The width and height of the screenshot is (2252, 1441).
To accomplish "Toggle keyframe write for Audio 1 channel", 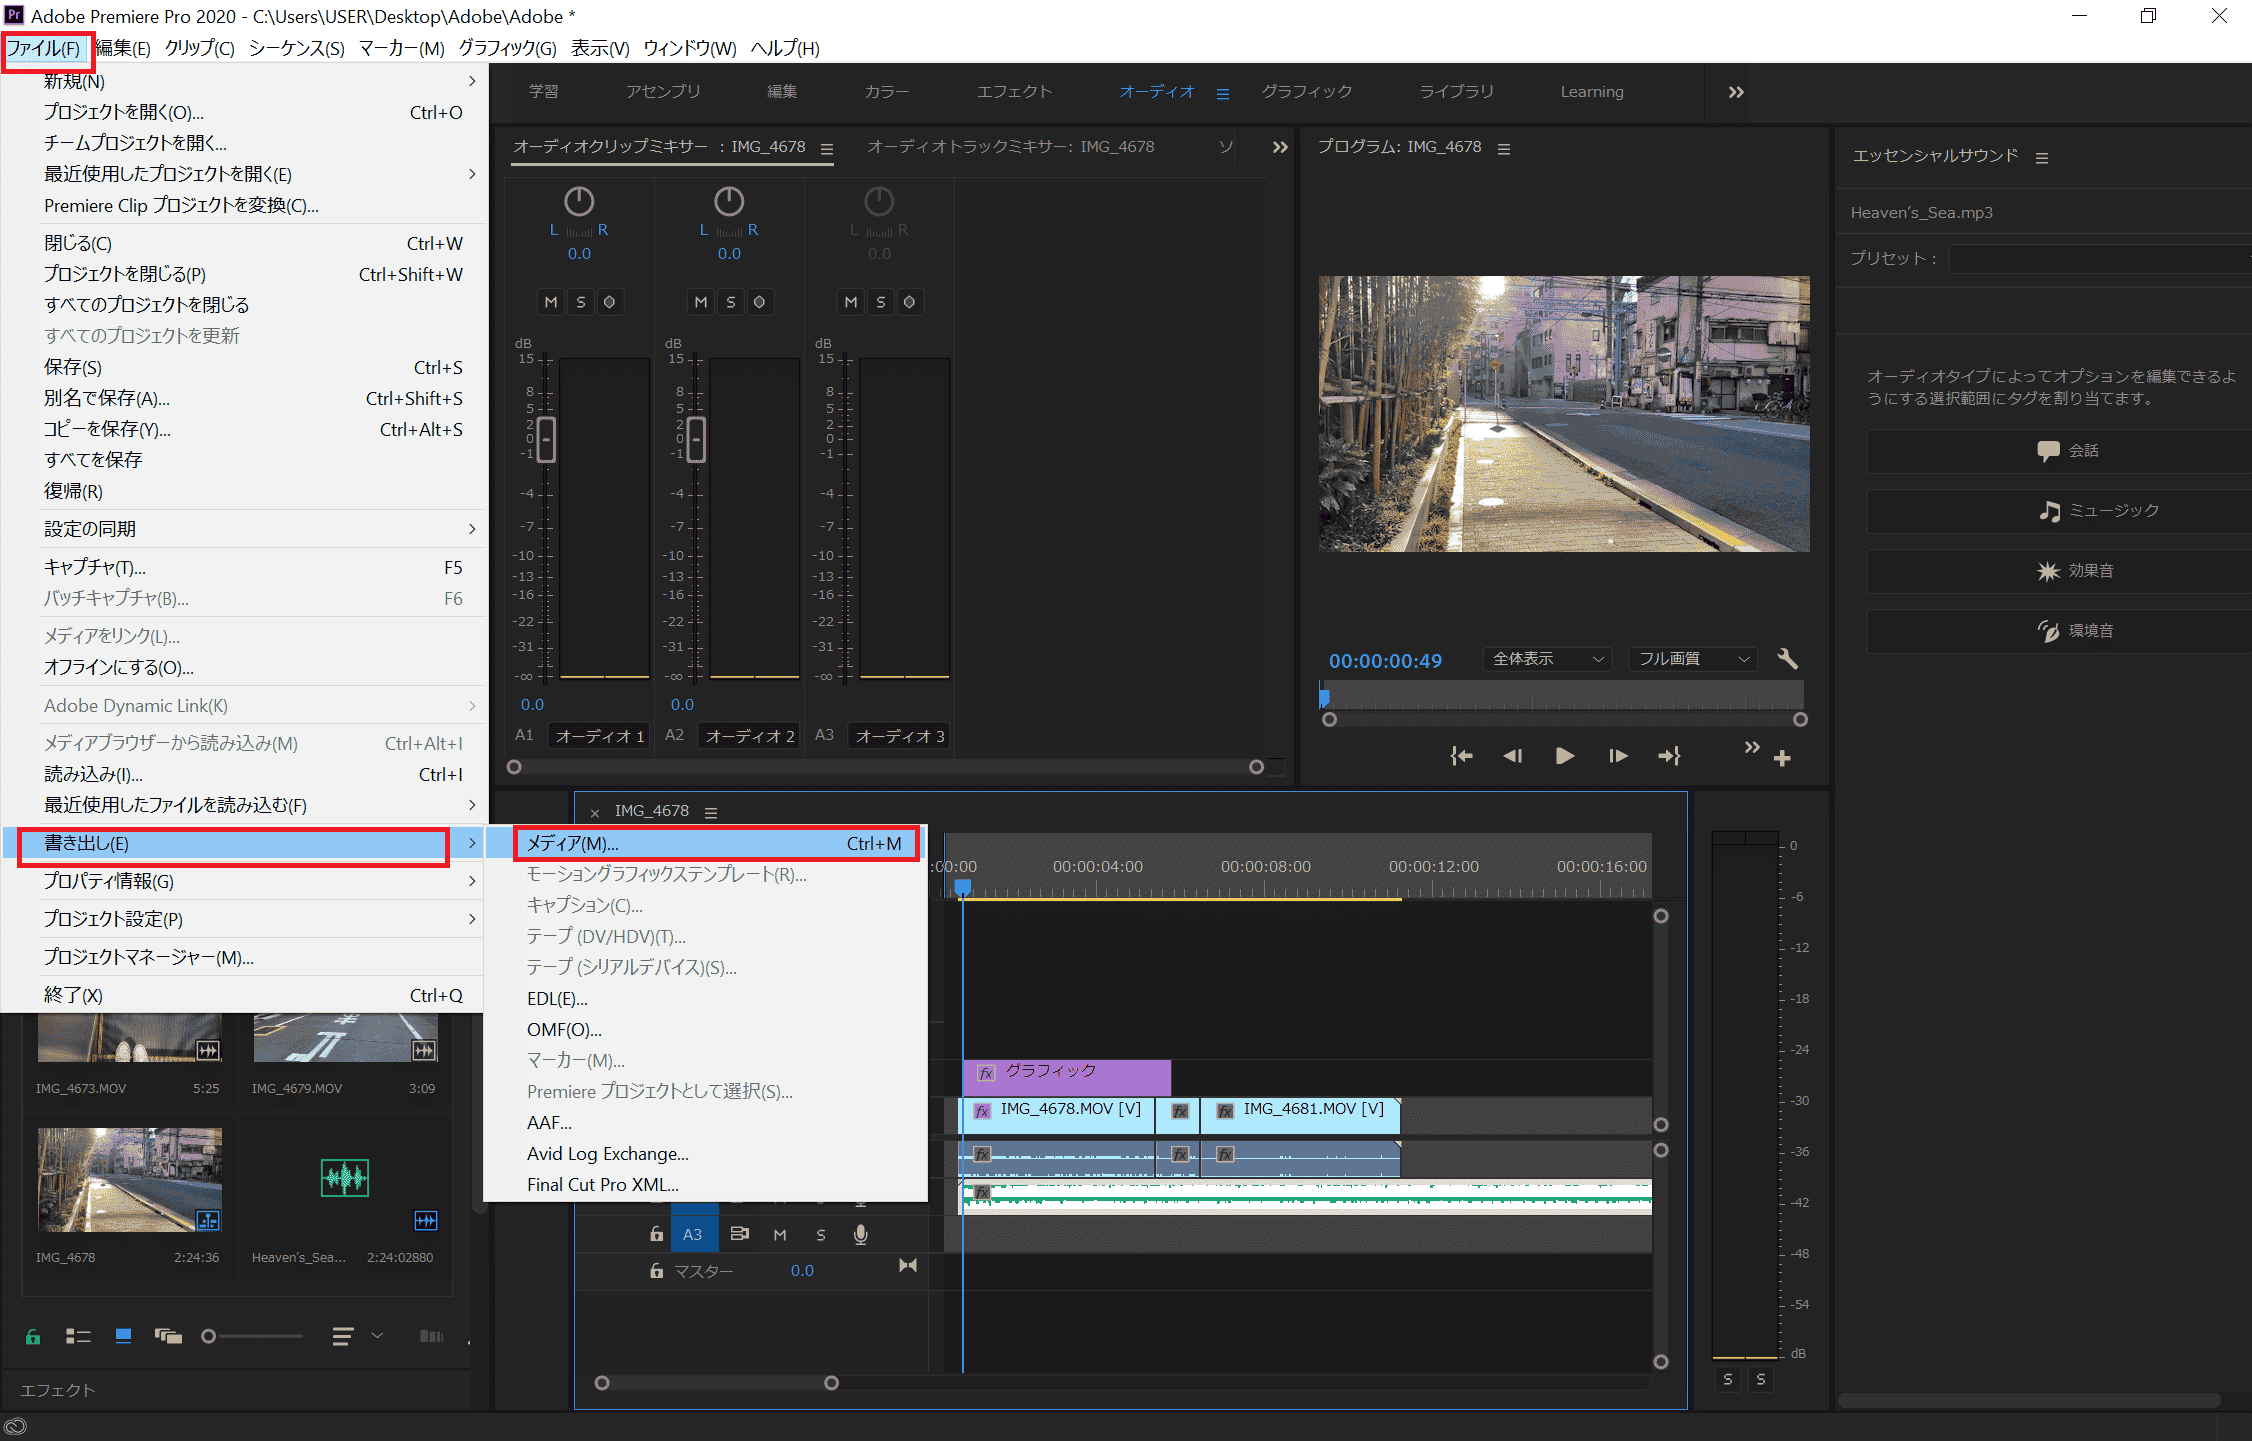I will click(x=609, y=302).
